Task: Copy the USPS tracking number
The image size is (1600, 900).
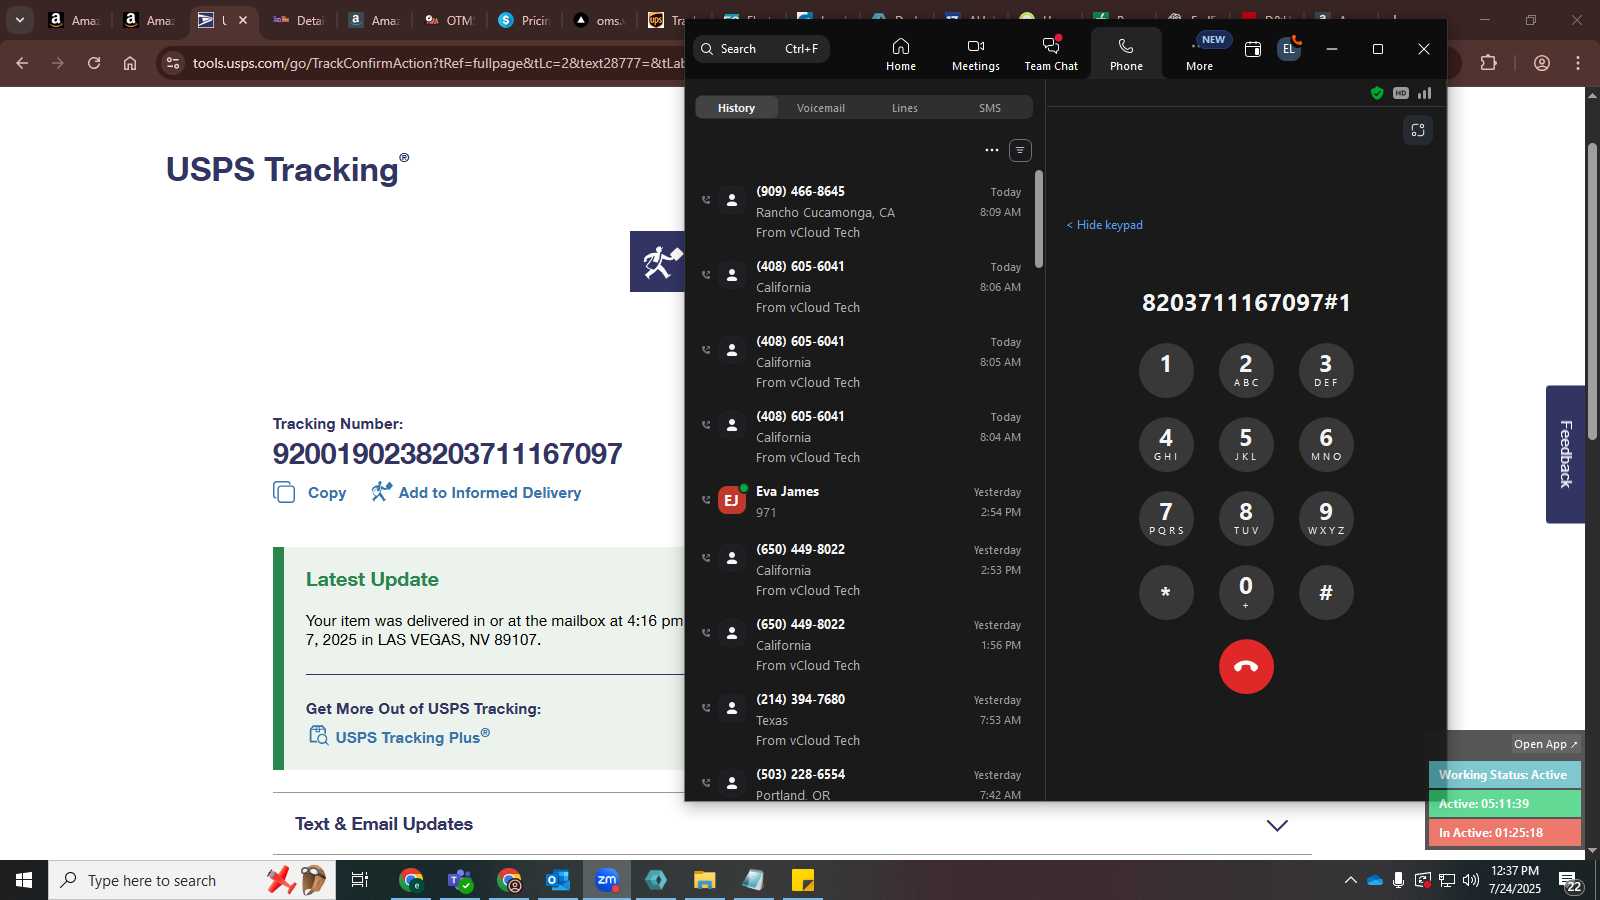Action: (x=310, y=493)
